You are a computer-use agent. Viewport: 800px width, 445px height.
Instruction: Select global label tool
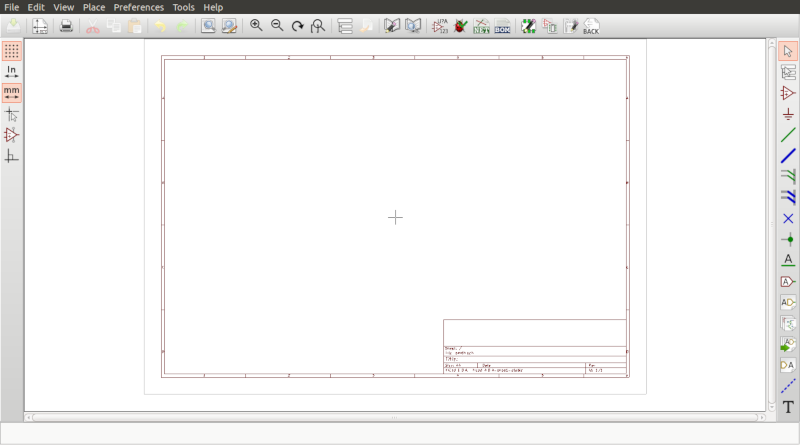coord(788,282)
